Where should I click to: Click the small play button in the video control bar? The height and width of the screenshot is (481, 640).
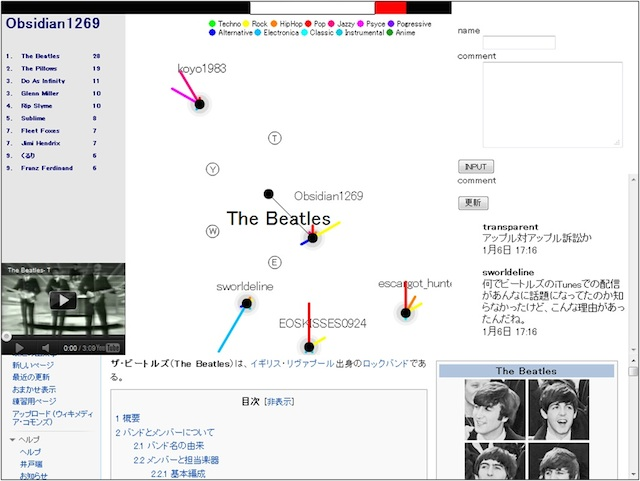tap(19, 348)
